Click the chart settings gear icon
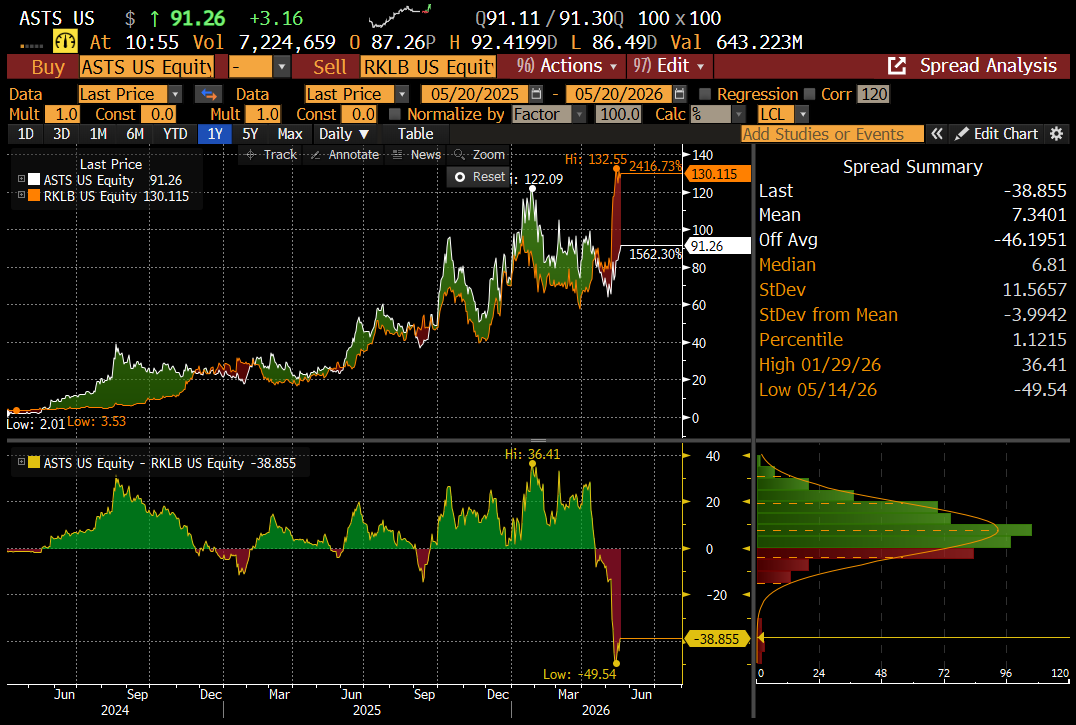This screenshot has width=1076, height=725. pyautogui.click(x=1057, y=134)
